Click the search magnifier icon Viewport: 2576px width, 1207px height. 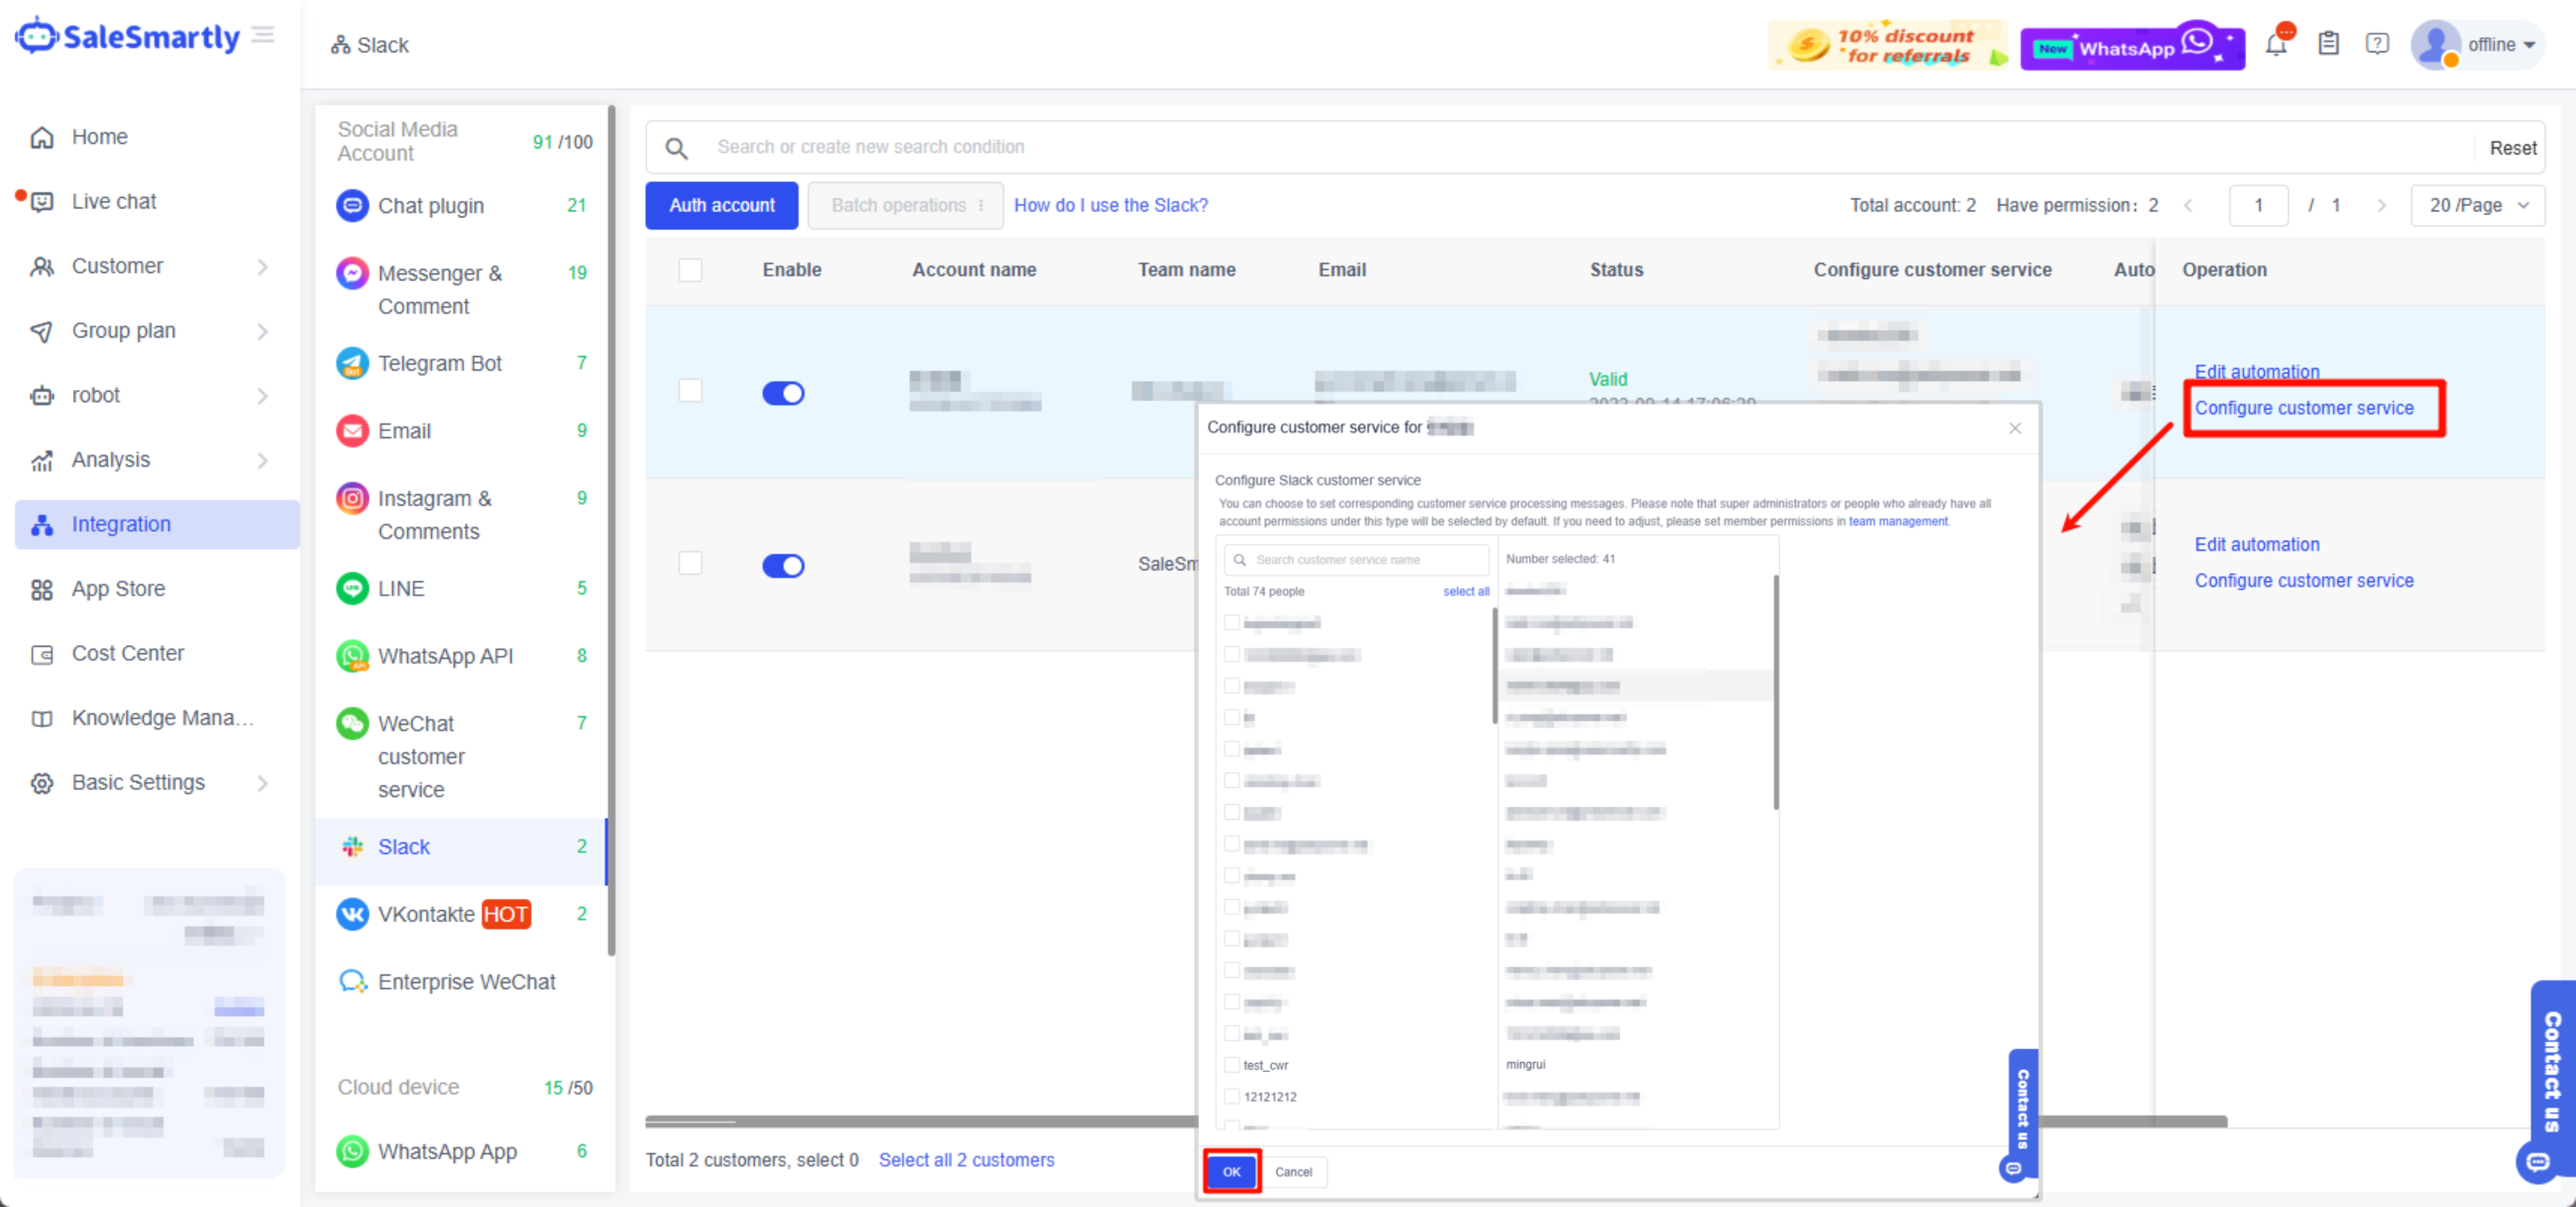pos(677,148)
